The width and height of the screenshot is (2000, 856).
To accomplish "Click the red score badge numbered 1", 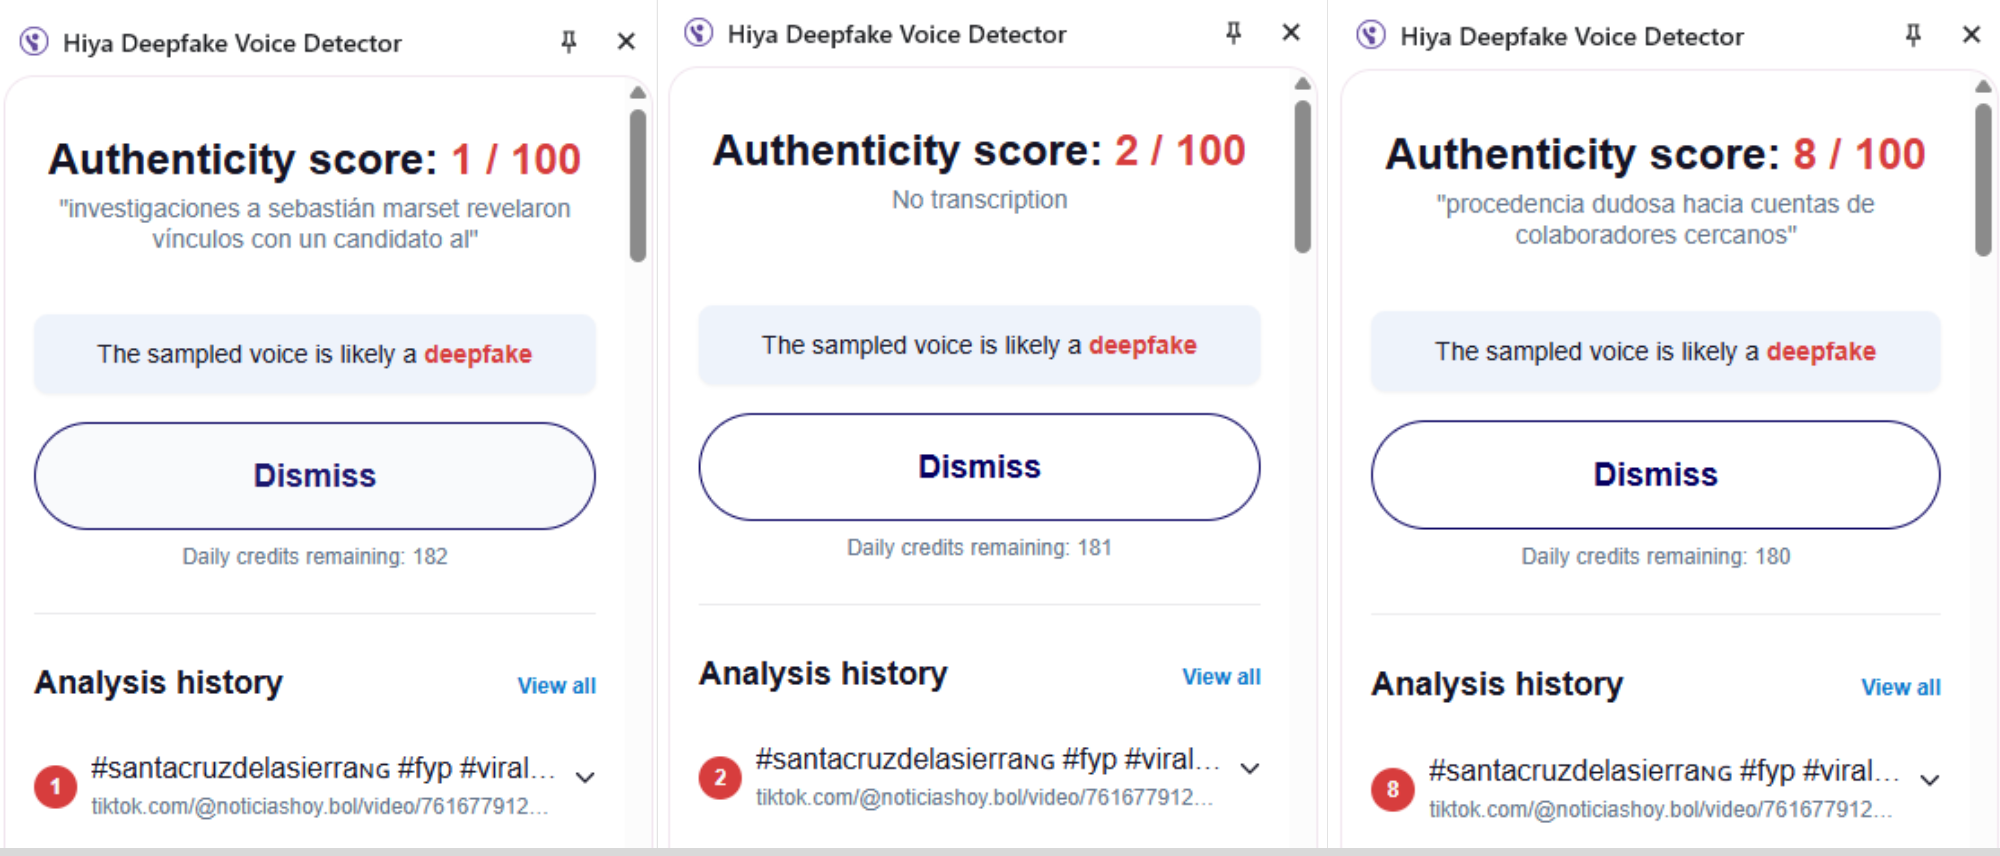I will pyautogui.click(x=55, y=786).
